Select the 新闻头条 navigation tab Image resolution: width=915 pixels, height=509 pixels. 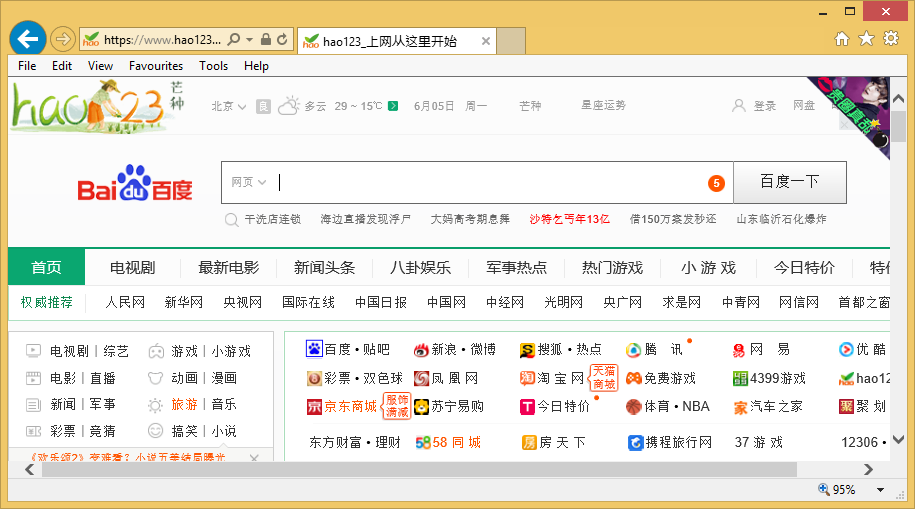(324, 267)
